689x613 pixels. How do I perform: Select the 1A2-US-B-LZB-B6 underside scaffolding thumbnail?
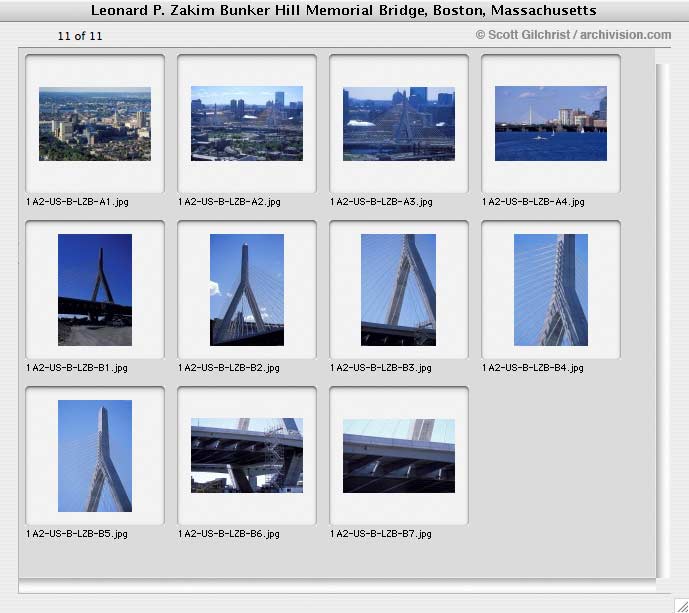point(247,455)
